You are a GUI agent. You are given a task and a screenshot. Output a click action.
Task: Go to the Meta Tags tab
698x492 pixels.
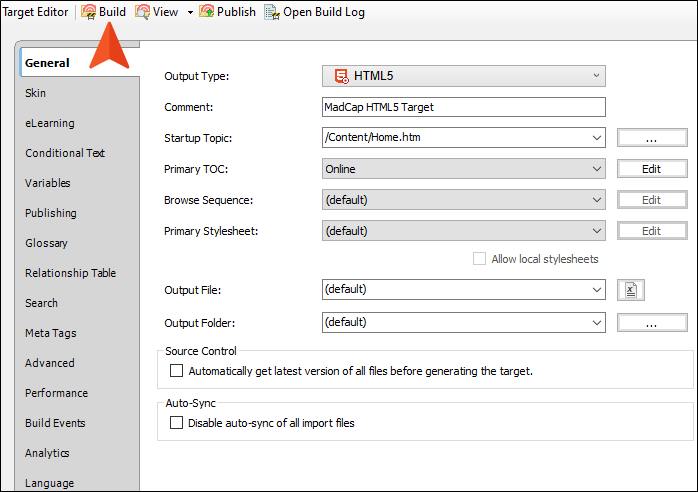[51, 333]
